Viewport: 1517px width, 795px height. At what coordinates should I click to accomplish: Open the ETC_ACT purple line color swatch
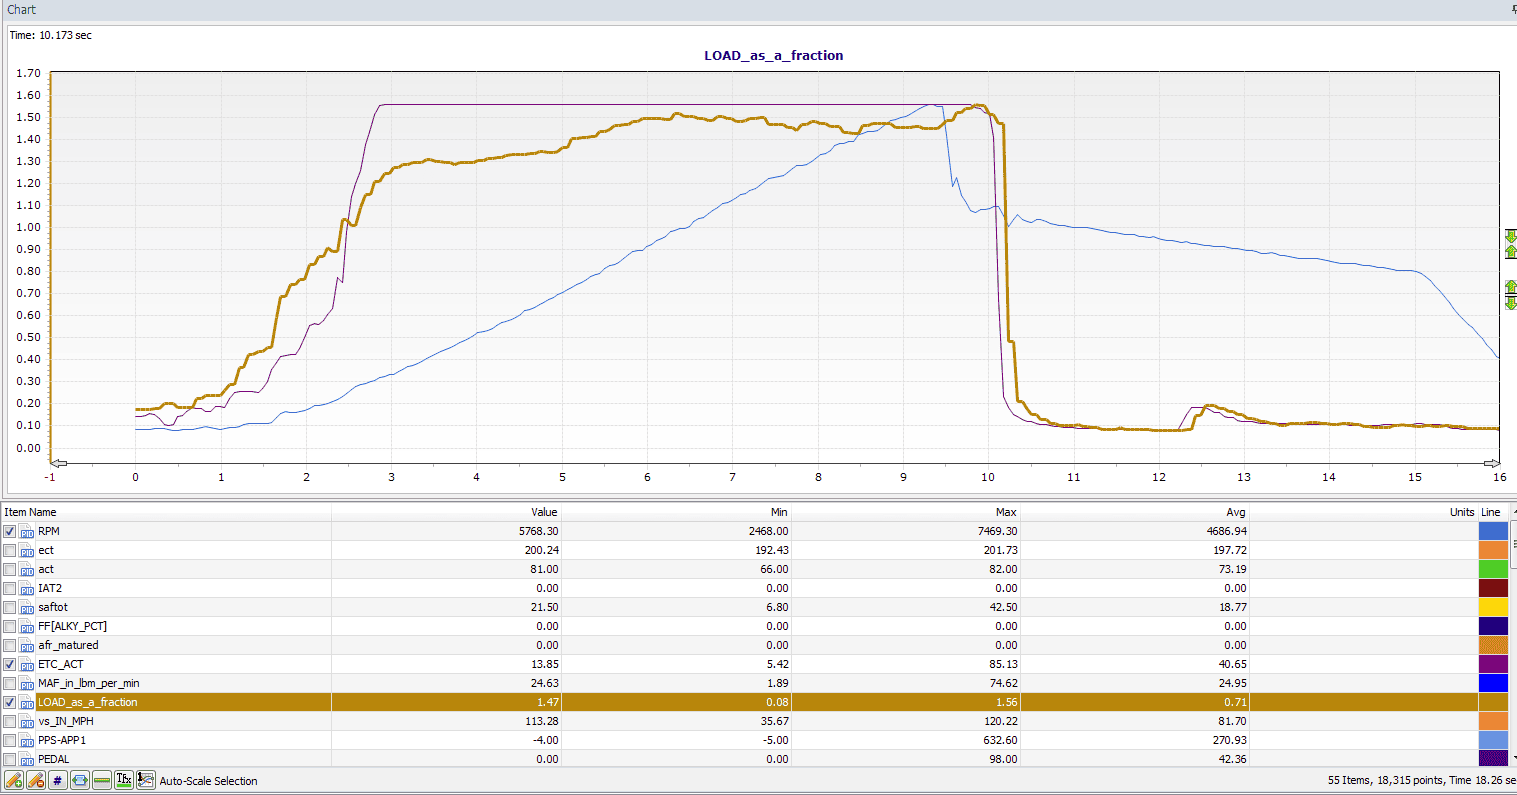click(1493, 665)
